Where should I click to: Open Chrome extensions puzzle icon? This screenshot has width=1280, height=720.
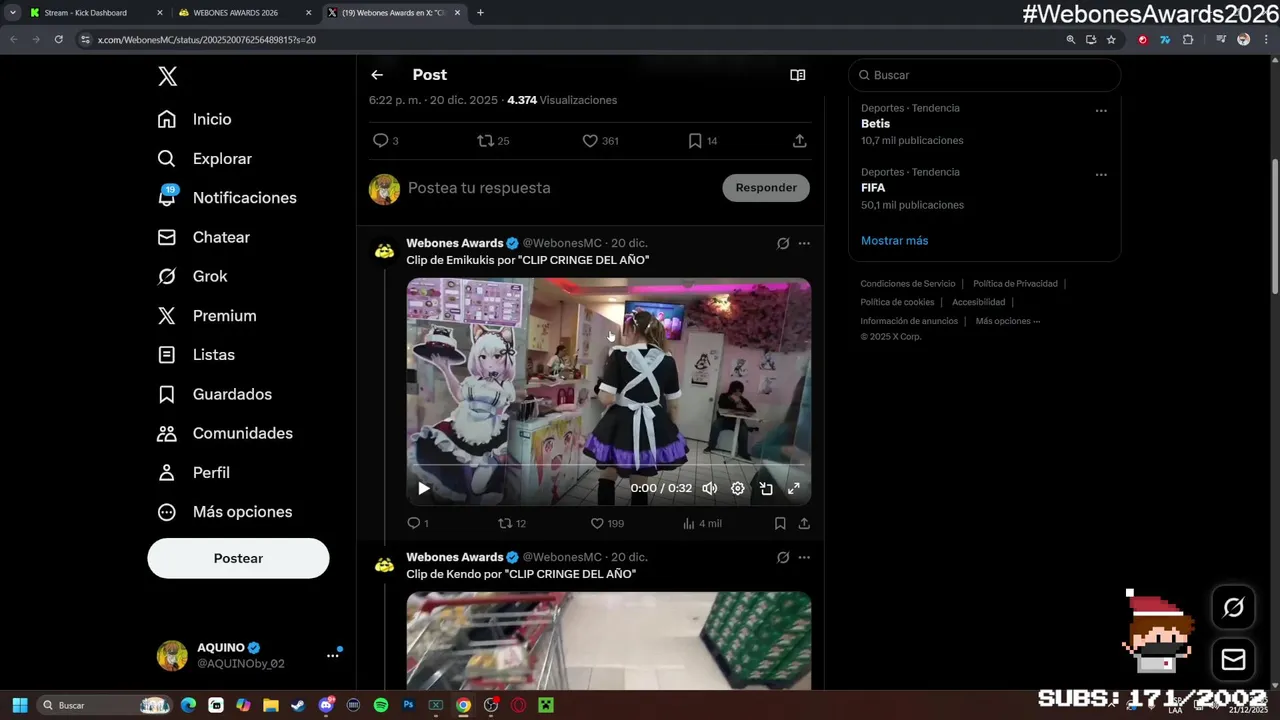pyautogui.click(x=1188, y=40)
